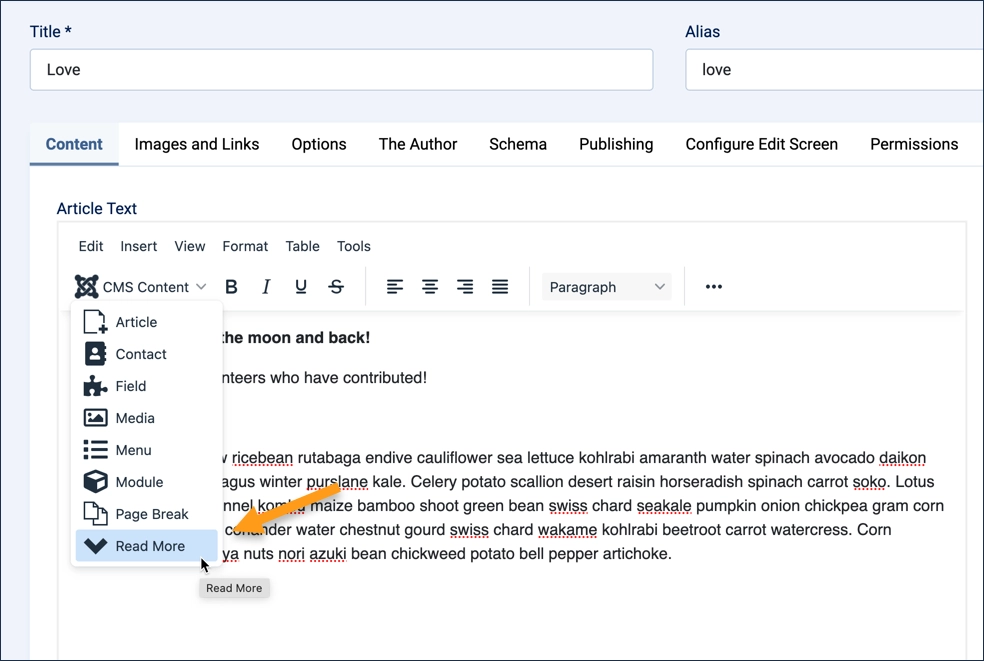The width and height of the screenshot is (984, 661).
Task: Toggle bold formatting
Action: pos(231,286)
